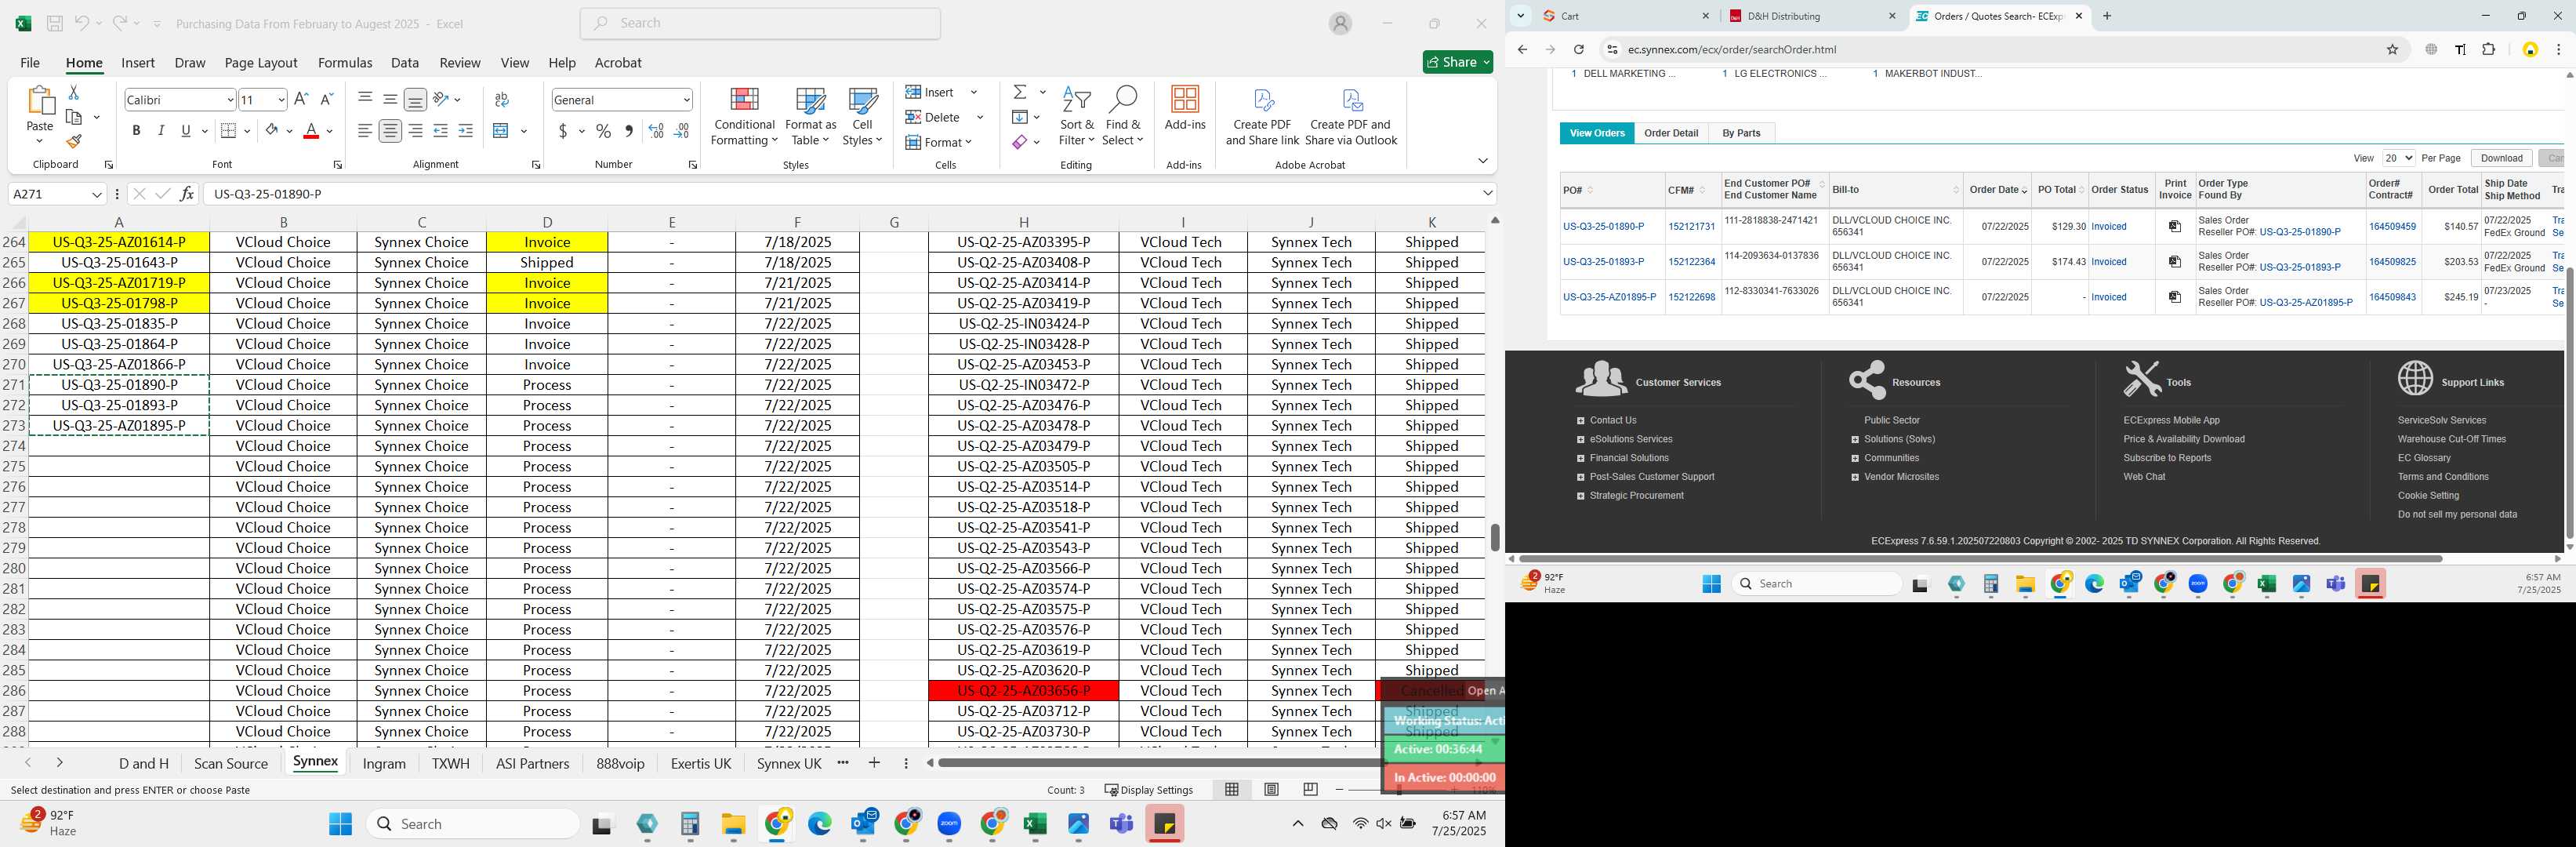Open the Font name Calibri dropdown
The image size is (2576, 847).
(230, 100)
